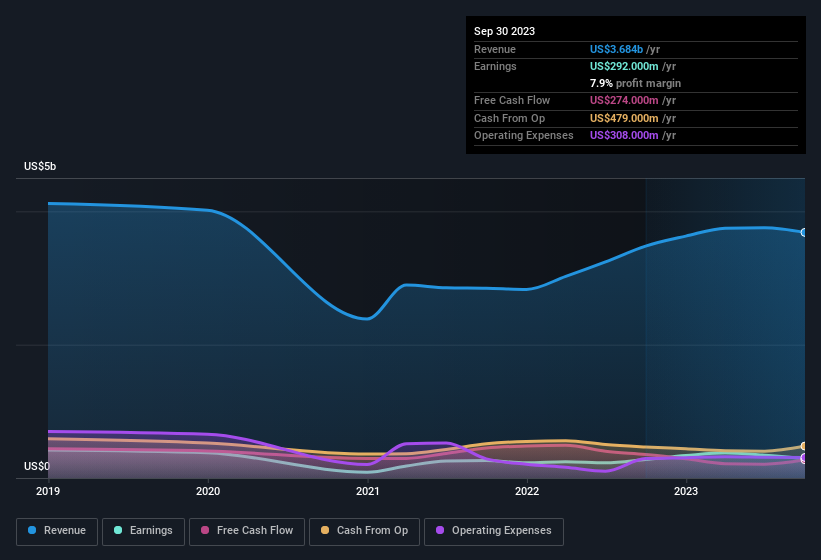Select the 2023 axis label
This screenshot has width=821, height=560.
pyautogui.click(x=686, y=491)
